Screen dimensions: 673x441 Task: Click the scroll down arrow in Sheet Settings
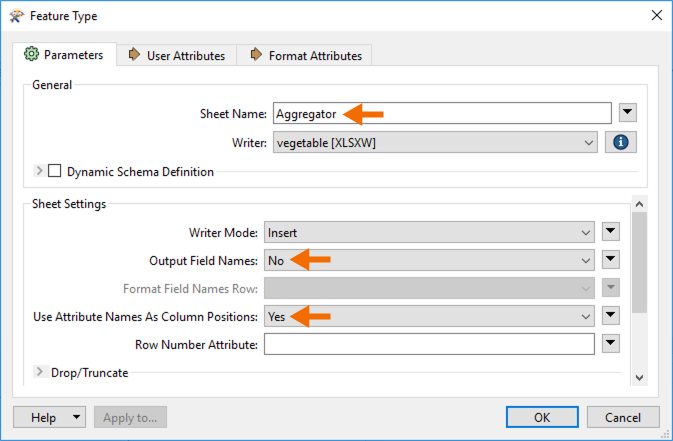[x=639, y=378]
